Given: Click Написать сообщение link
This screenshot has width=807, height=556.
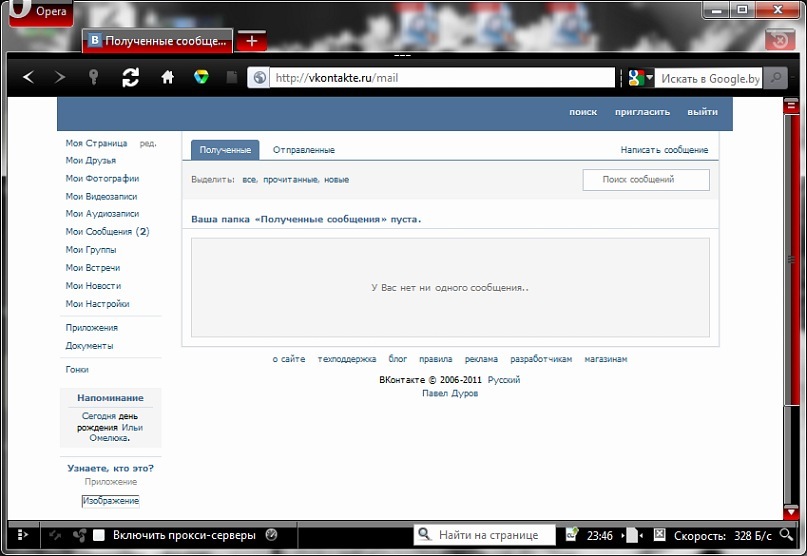Looking at the screenshot, I should pos(664,150).
